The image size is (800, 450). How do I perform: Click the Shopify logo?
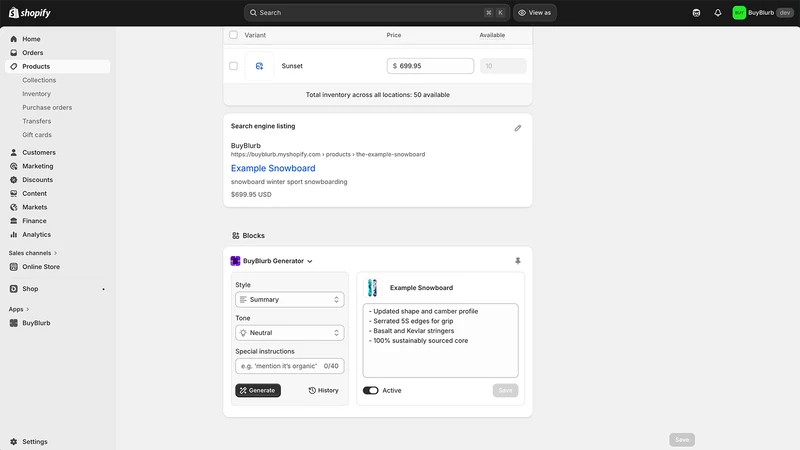(30, 13)
